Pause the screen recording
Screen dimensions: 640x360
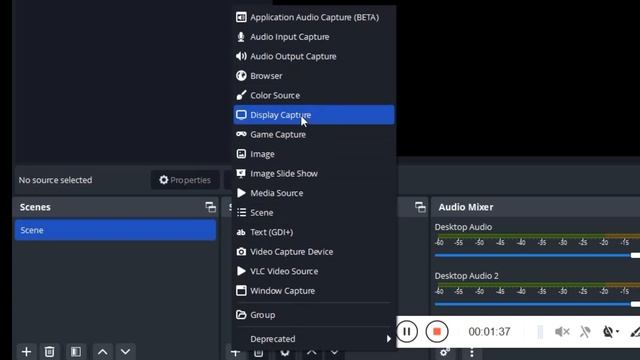pos(407,331)
